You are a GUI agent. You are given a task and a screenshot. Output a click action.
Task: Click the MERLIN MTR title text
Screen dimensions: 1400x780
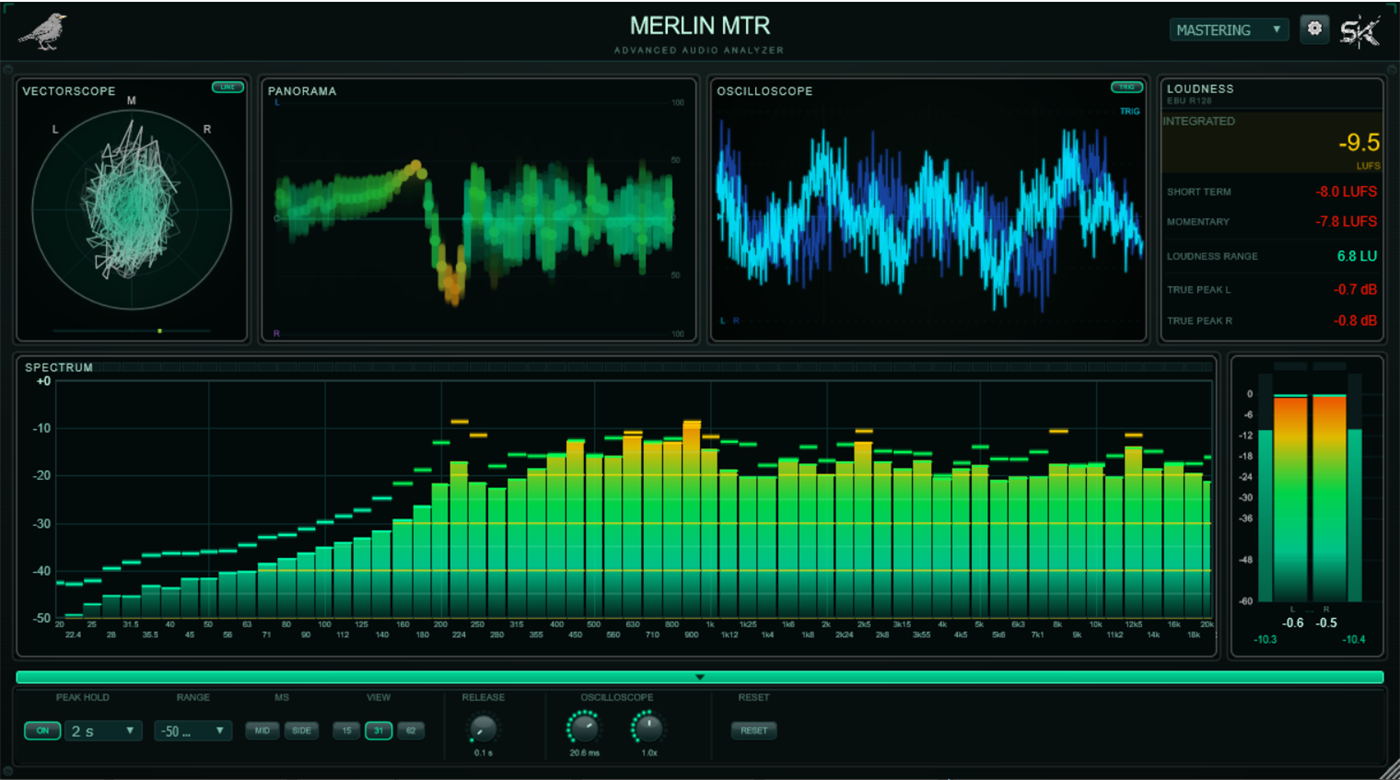[700, 26]
